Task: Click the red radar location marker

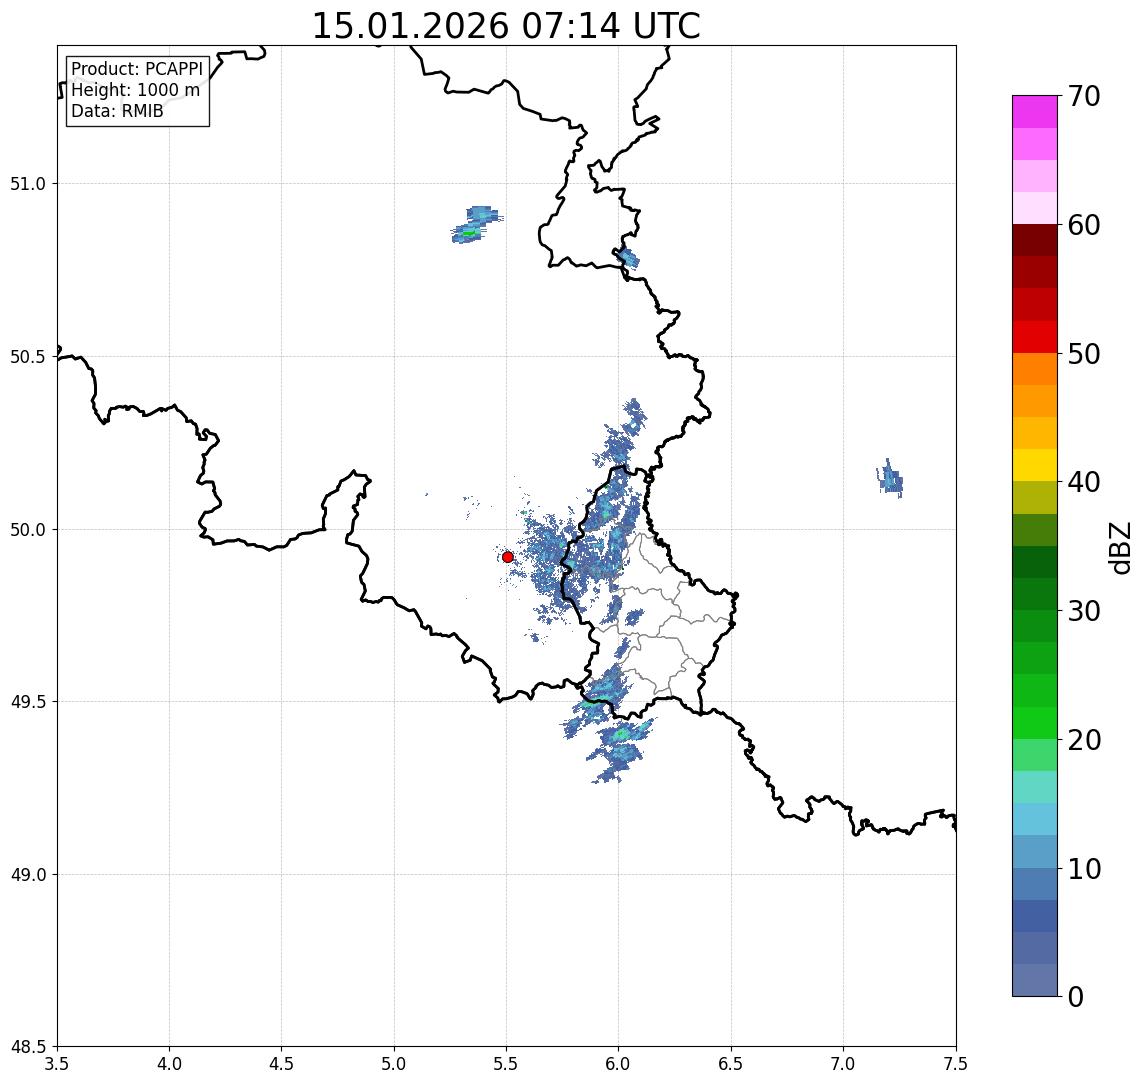Action: 508,557
